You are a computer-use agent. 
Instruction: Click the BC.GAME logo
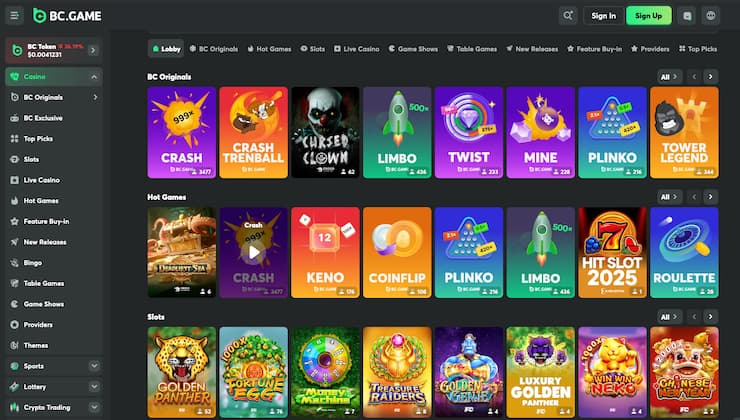(67, 16)
